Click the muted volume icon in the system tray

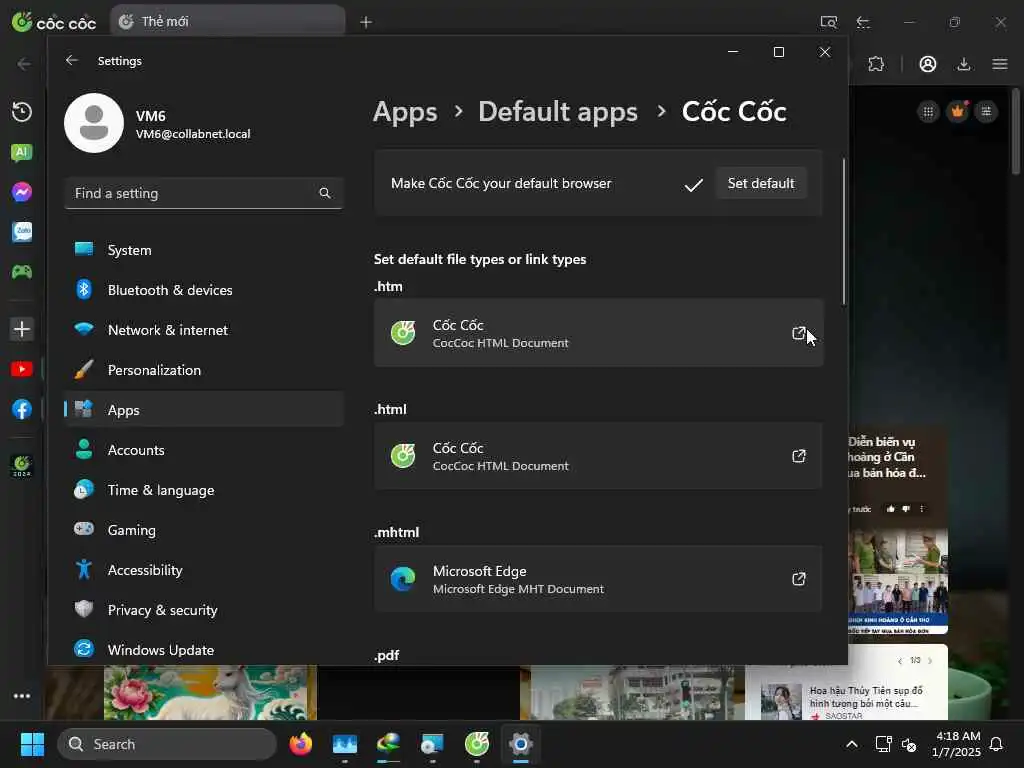(x=909, y=744)
